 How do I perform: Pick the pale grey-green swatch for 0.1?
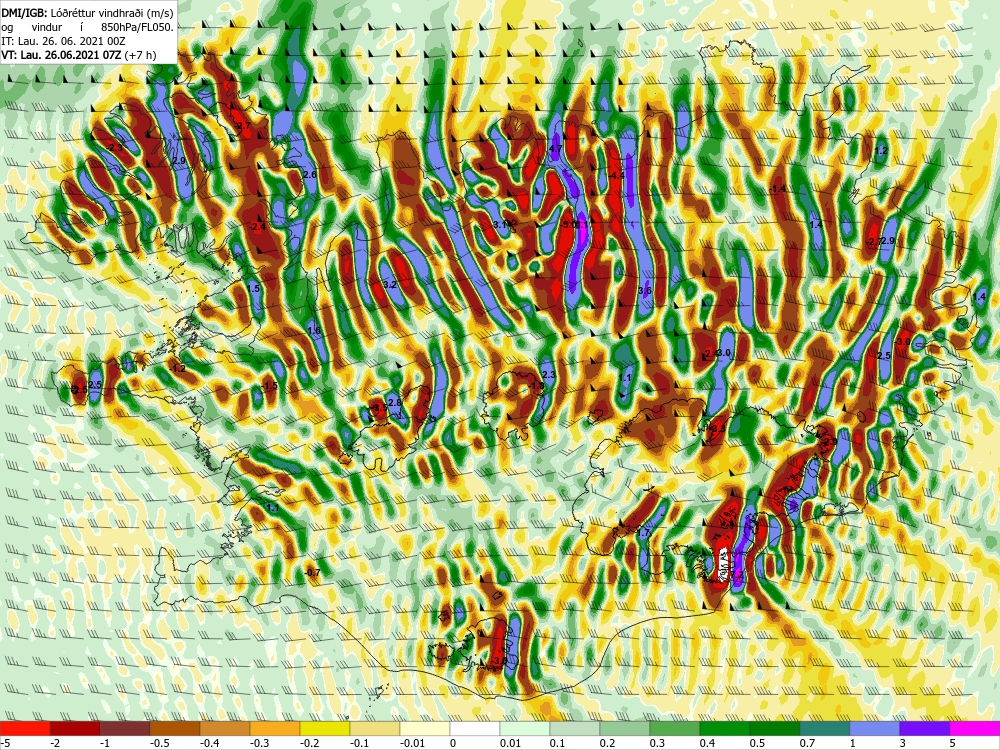pyautogui.click(x=575, y=728)
